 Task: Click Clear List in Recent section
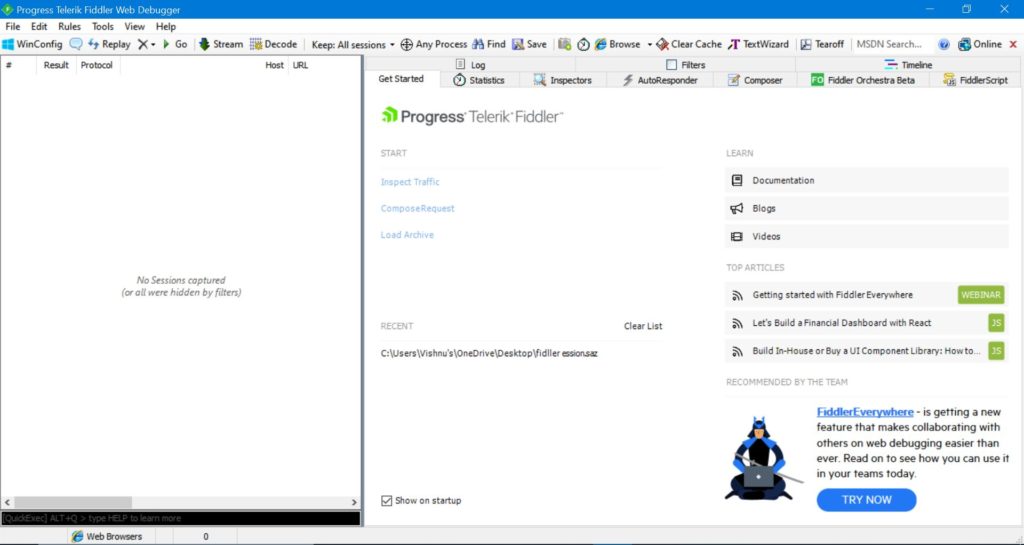643,326
